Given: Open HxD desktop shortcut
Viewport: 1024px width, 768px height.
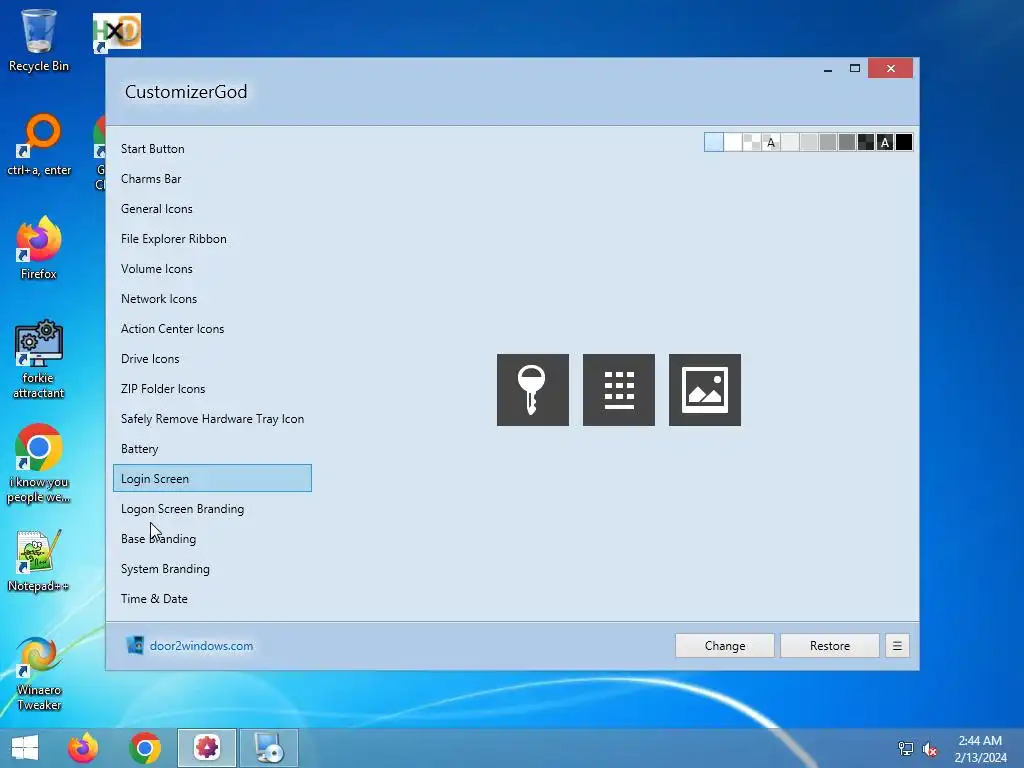Looking at the screenshot, I should click(117, 33).
